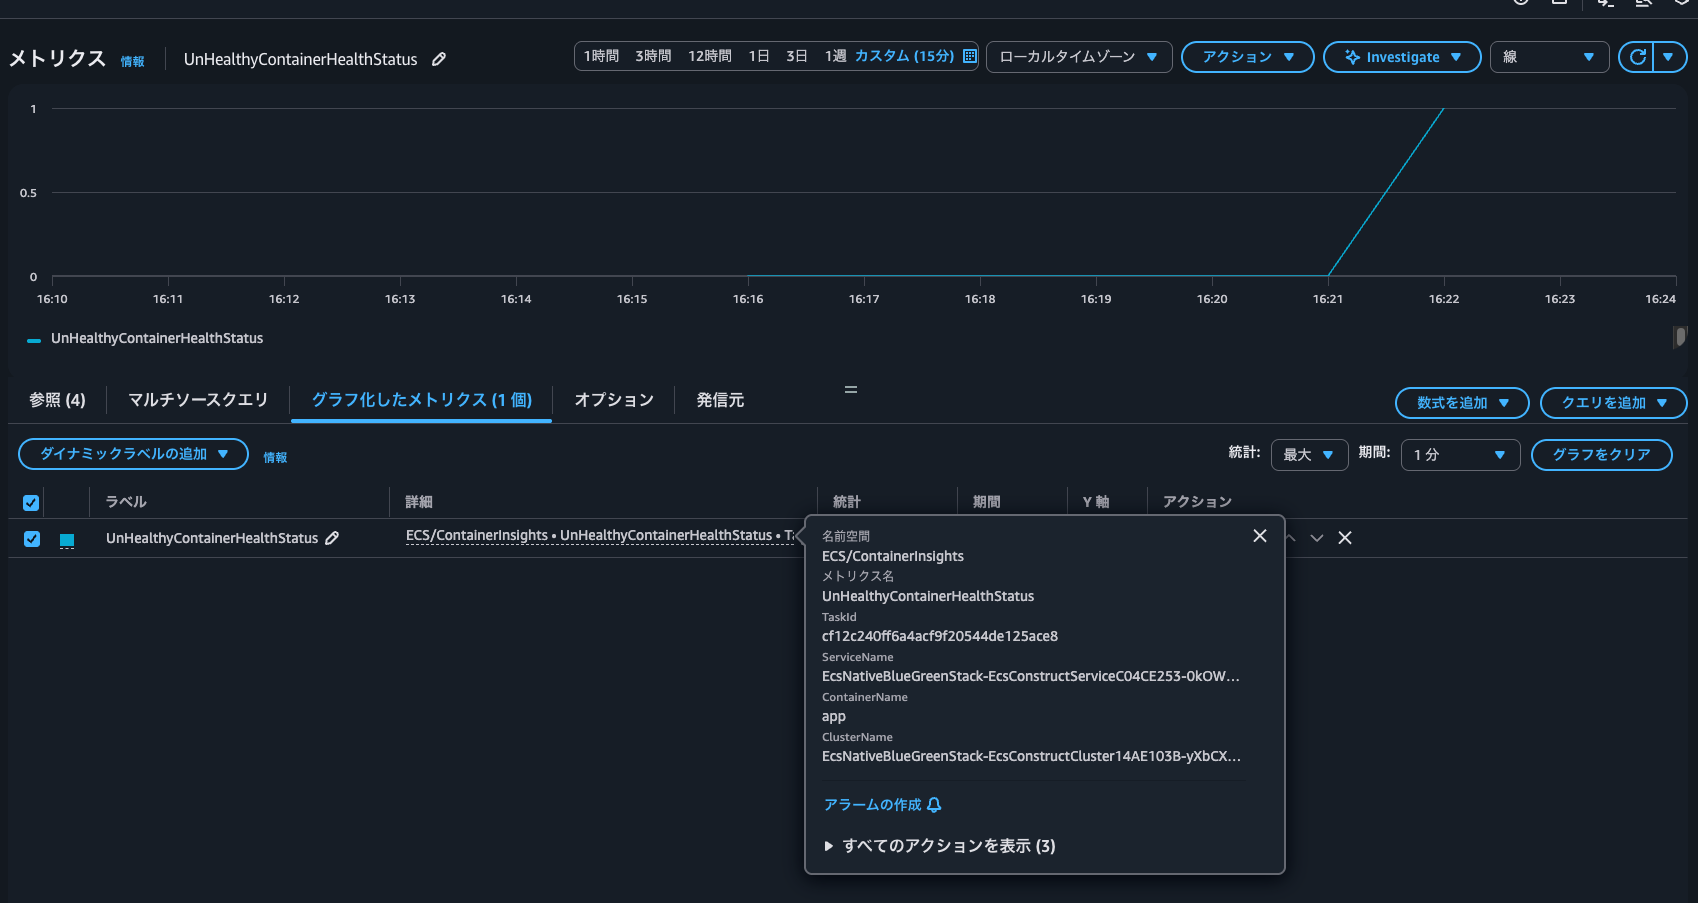Click the bell icon for alarm creation
Viewport: 1698px width, 903px height.
click(934, 805)
